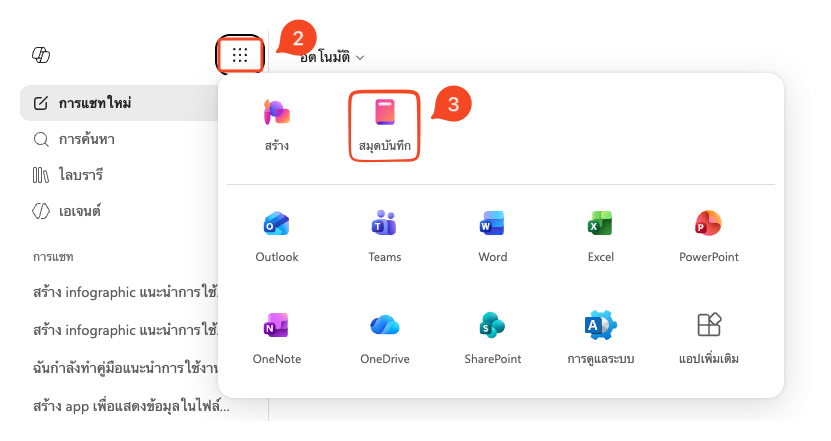Open chat ฉันกำลังทำคู่มือแนะนำการใช้งาน
Viewport: 831px width, 441px height.
click(126, 368)
